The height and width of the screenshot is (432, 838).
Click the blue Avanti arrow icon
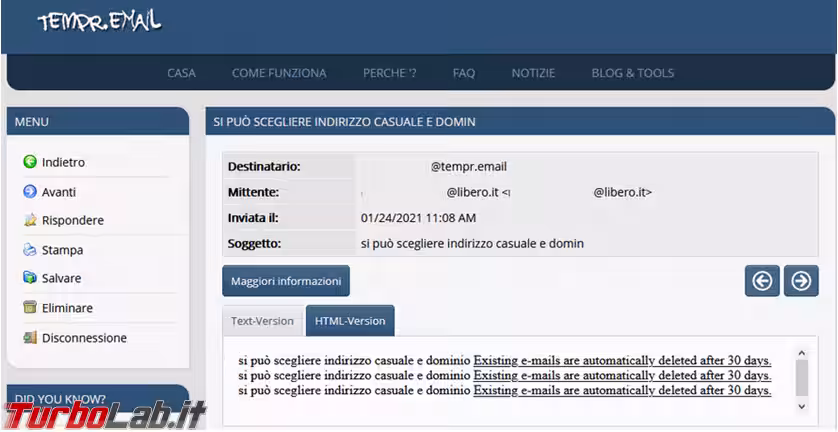pos(30,192)
